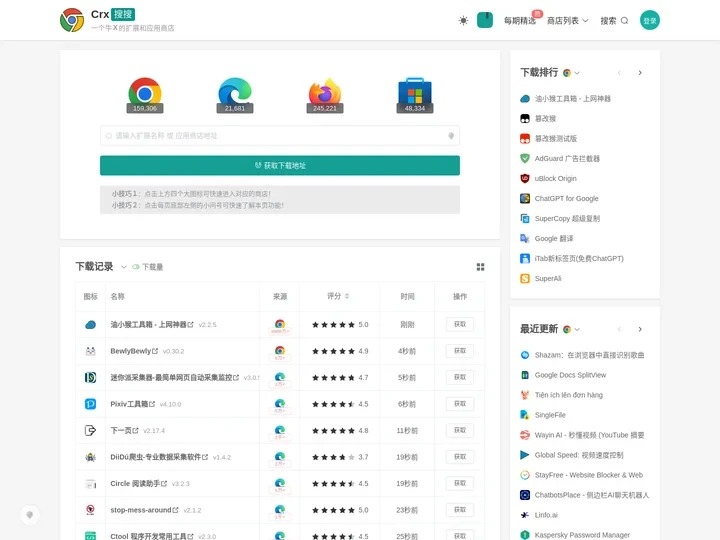
Task: Open ChatGPT for Google icon
Action: (x=525, y=198)
